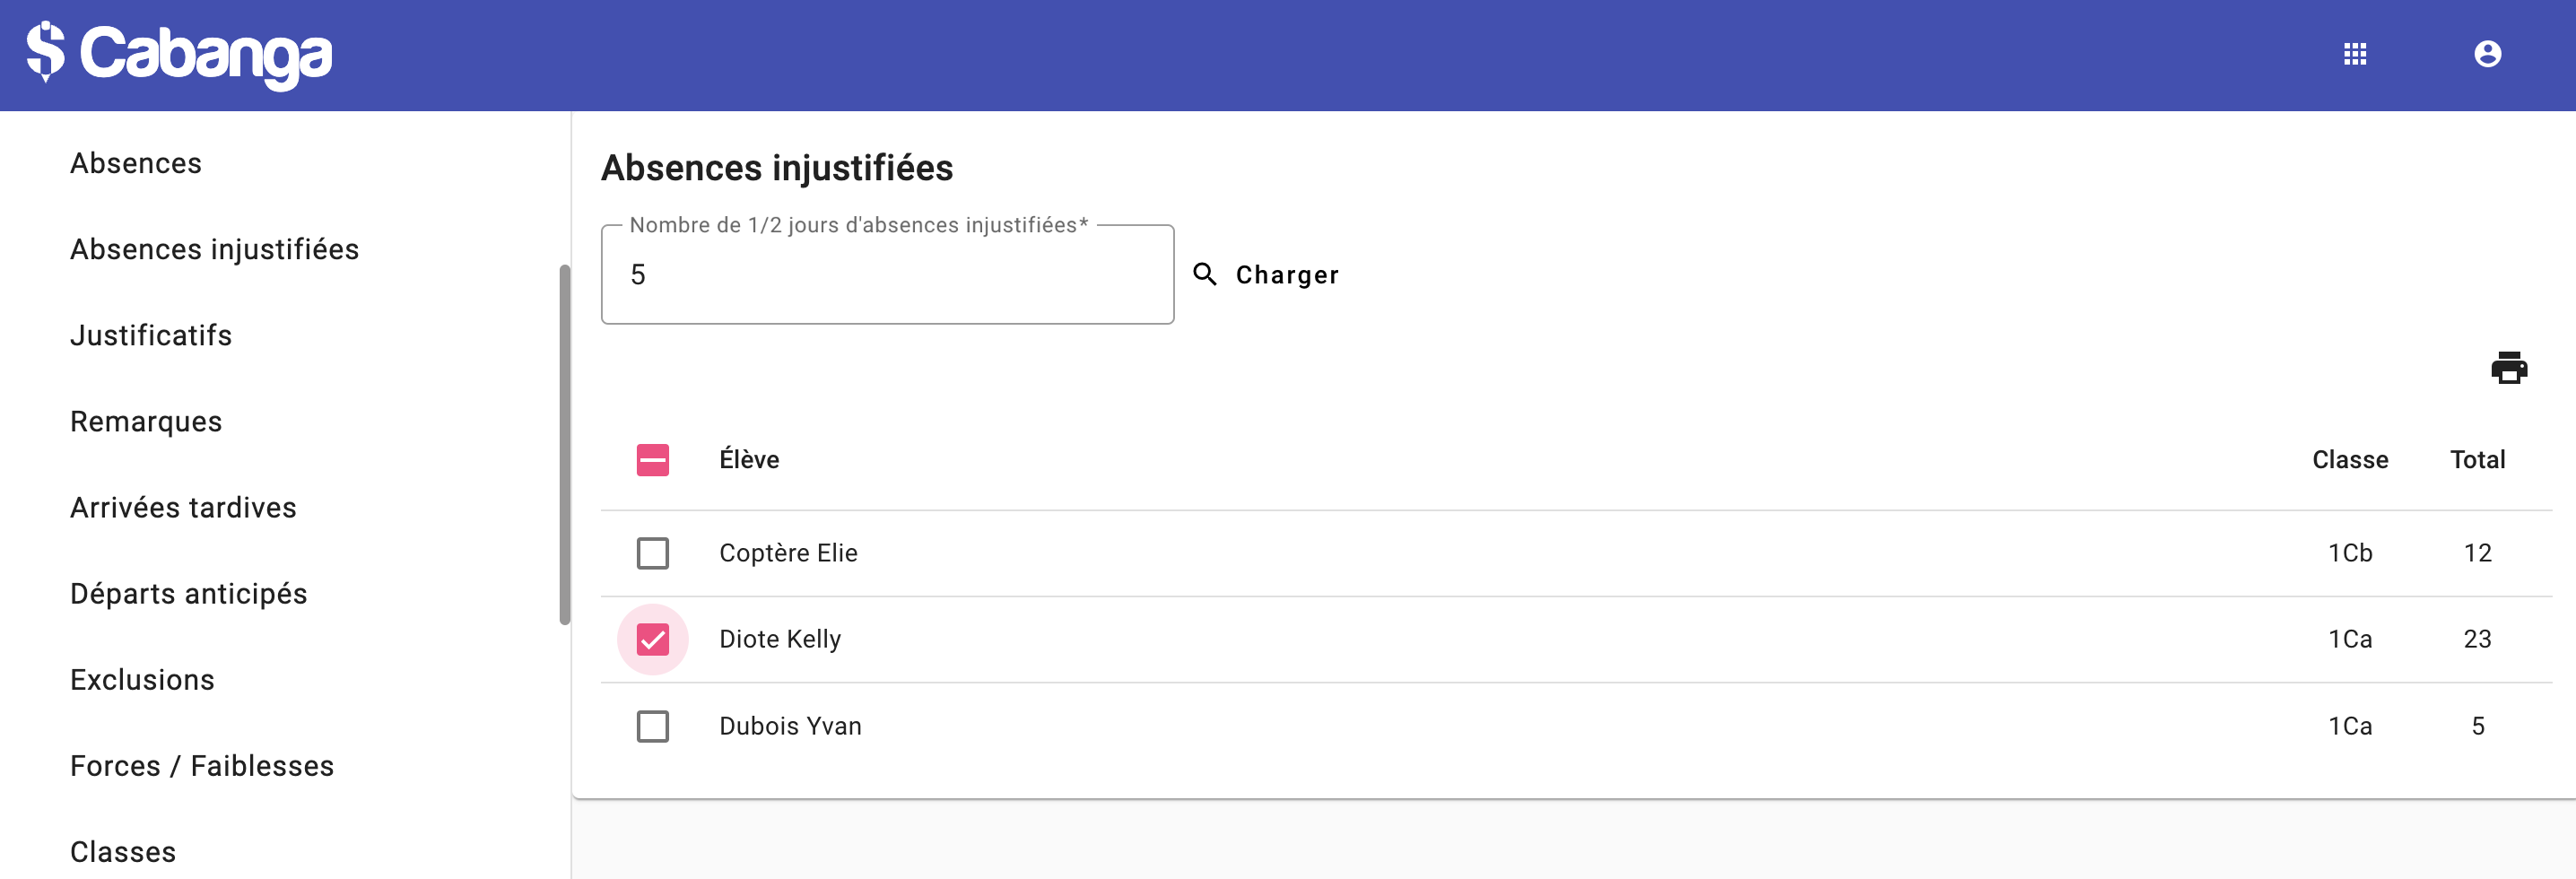Go to Justificatifs section
Viewport: 2576px width, 879px height.
(x=151, y=335)
